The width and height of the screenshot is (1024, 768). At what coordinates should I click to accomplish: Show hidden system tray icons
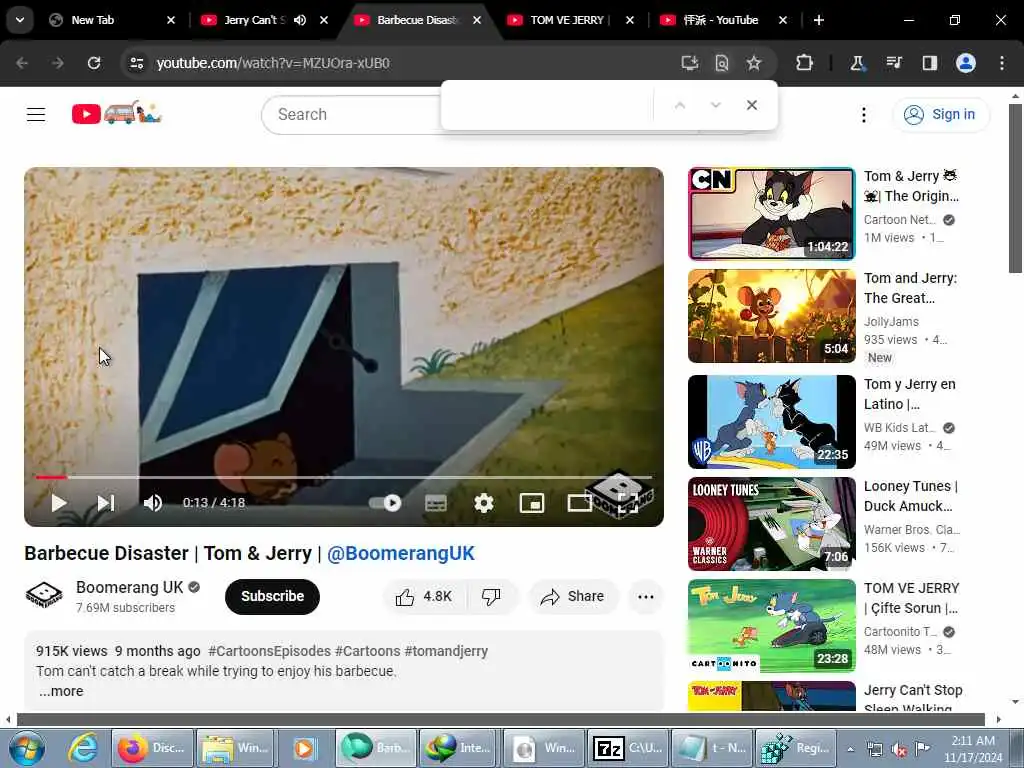[850, 749]
